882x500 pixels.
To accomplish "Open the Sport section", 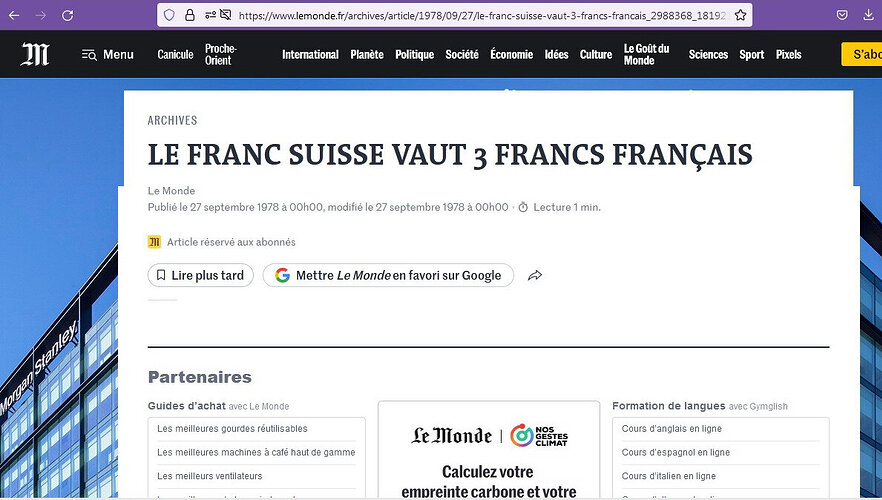I will click(752, 55).
